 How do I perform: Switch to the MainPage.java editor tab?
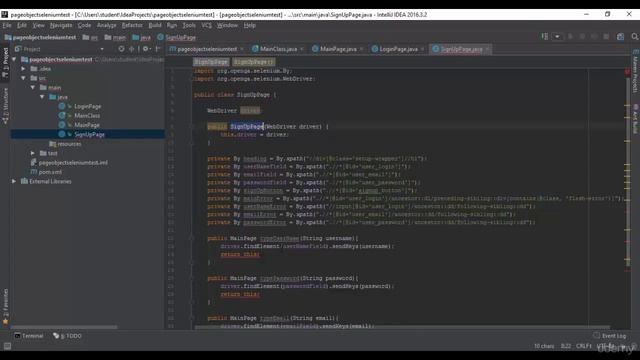(338, 49)
